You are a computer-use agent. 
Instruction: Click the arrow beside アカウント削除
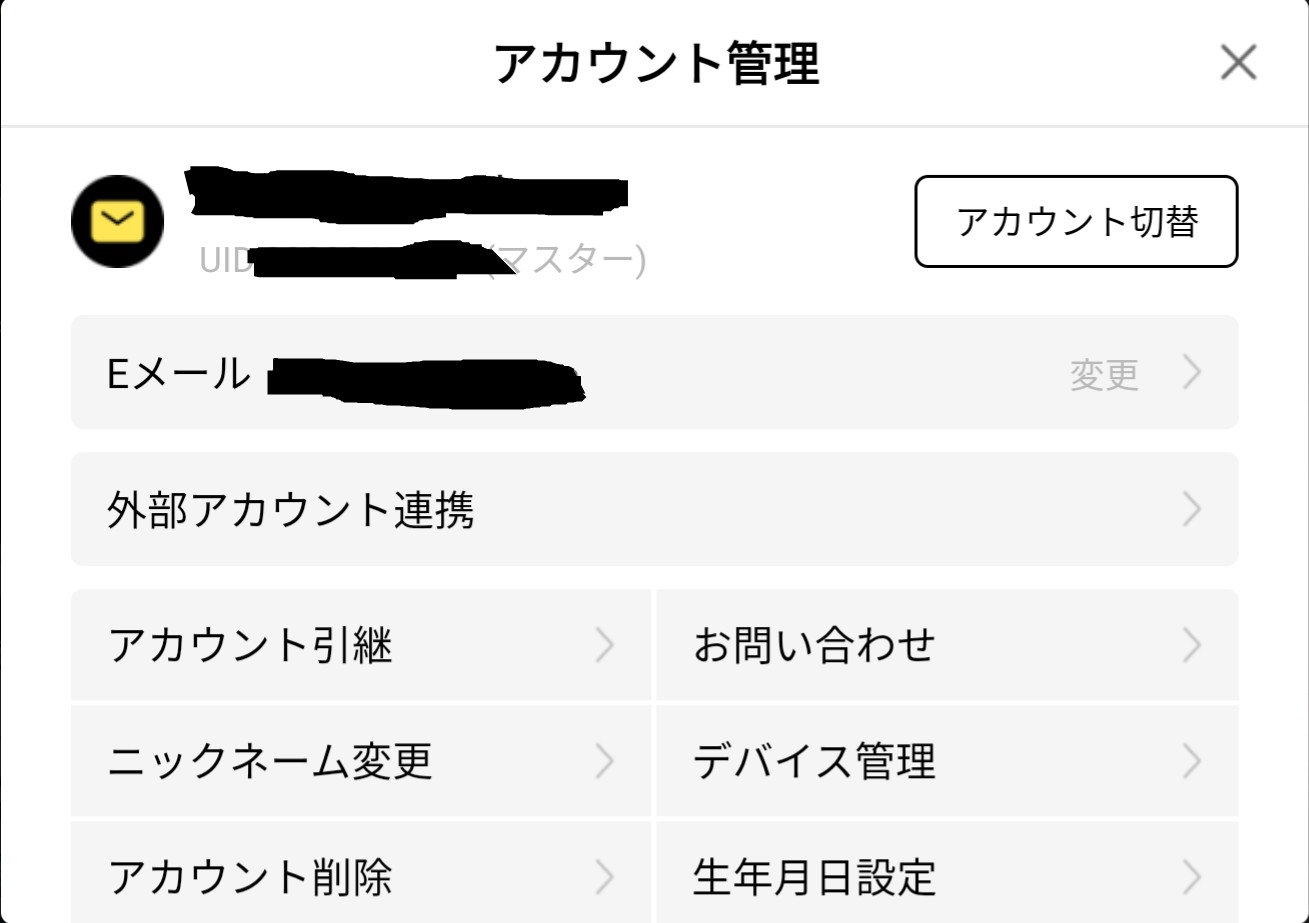604,877
